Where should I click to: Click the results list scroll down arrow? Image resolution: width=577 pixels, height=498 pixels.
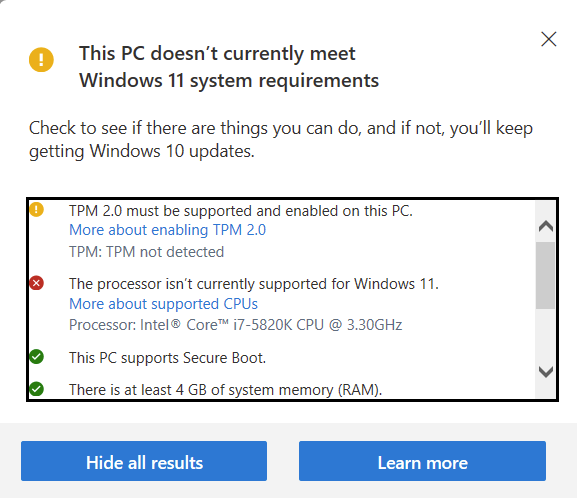point(546,372)
